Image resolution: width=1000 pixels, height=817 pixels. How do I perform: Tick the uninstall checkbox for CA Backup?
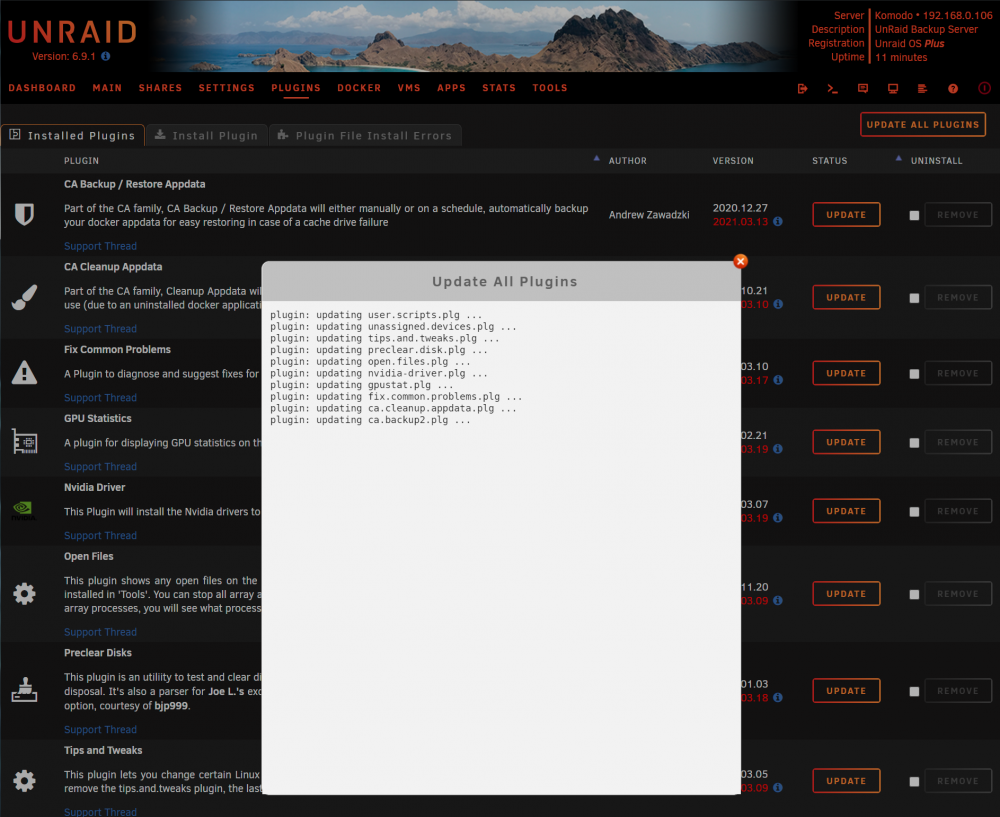coord(914,216)
